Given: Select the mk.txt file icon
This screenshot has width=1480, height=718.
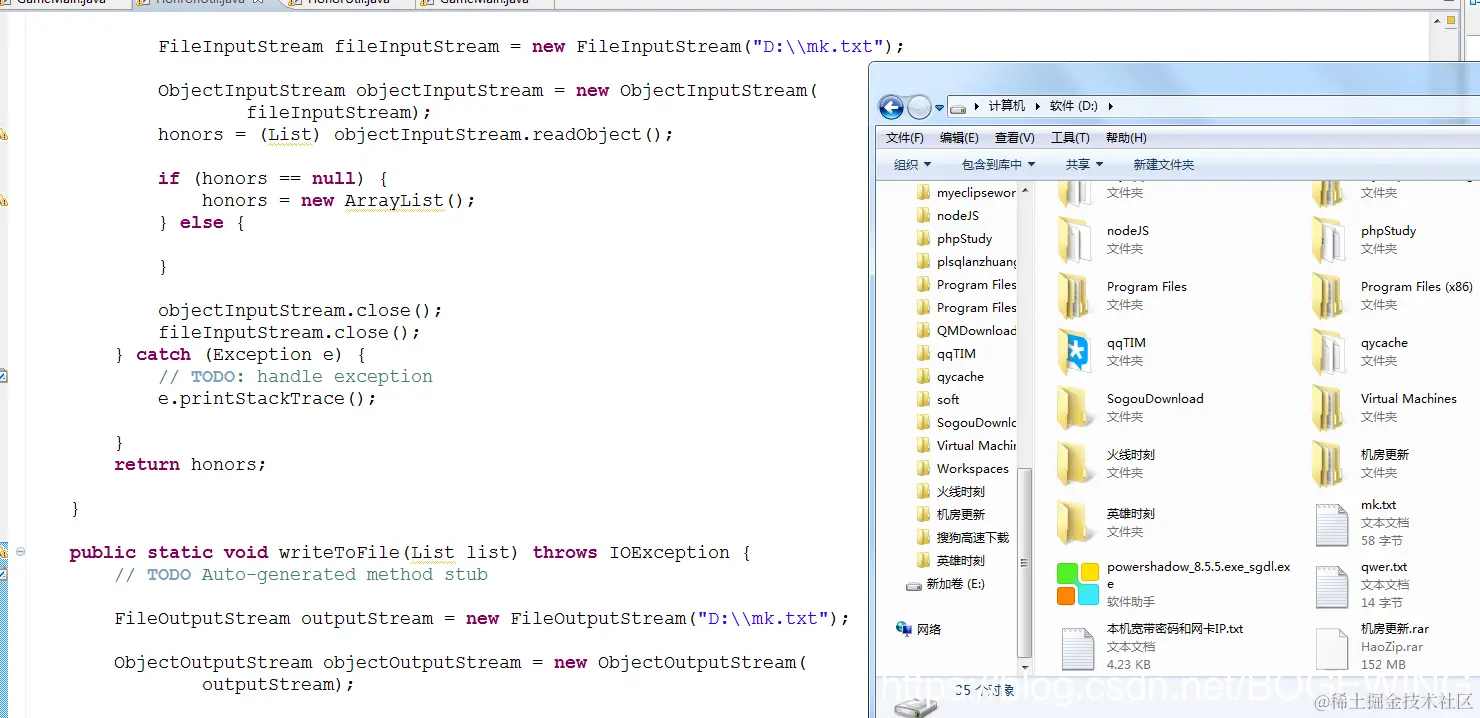Looking at the screenshot, I should coord(1332,523).
